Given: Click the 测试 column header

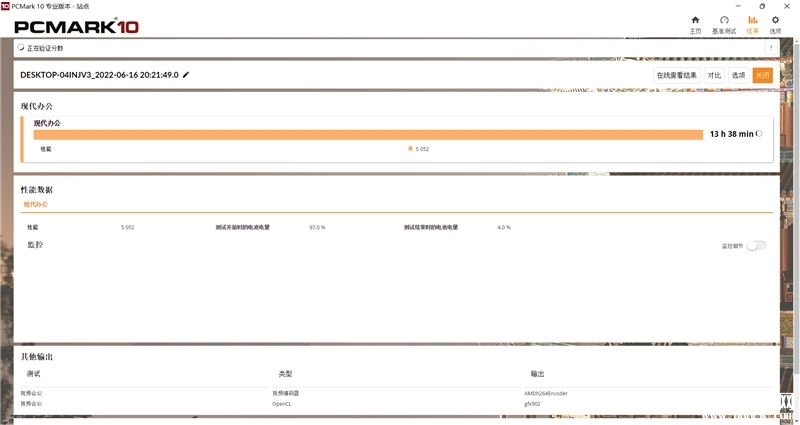Looking at the screenshot, I should 34,373.
